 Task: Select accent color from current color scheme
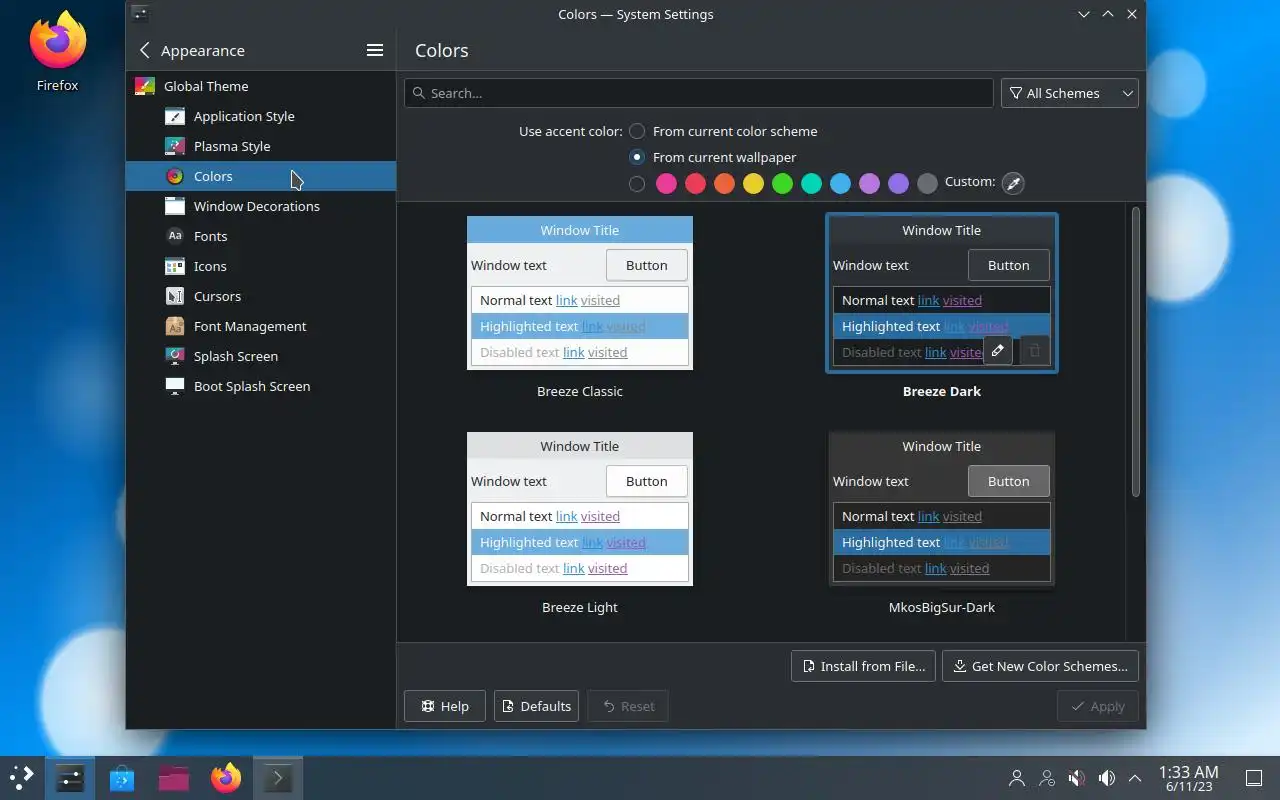pyautogui.click(x=637, y=131)
